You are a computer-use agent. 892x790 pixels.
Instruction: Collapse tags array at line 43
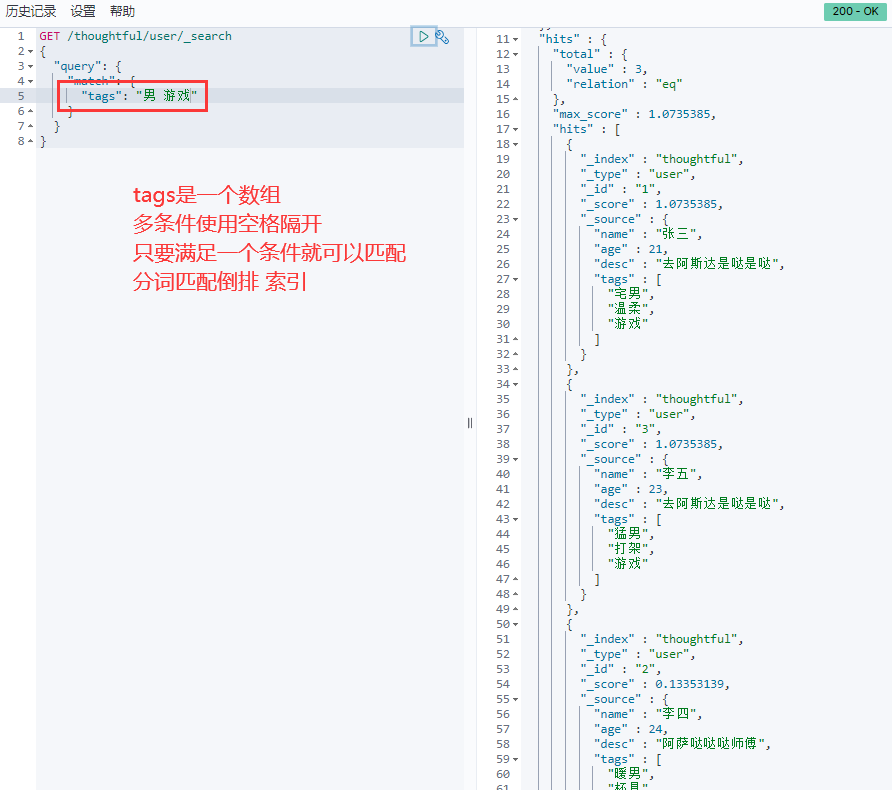515,520
